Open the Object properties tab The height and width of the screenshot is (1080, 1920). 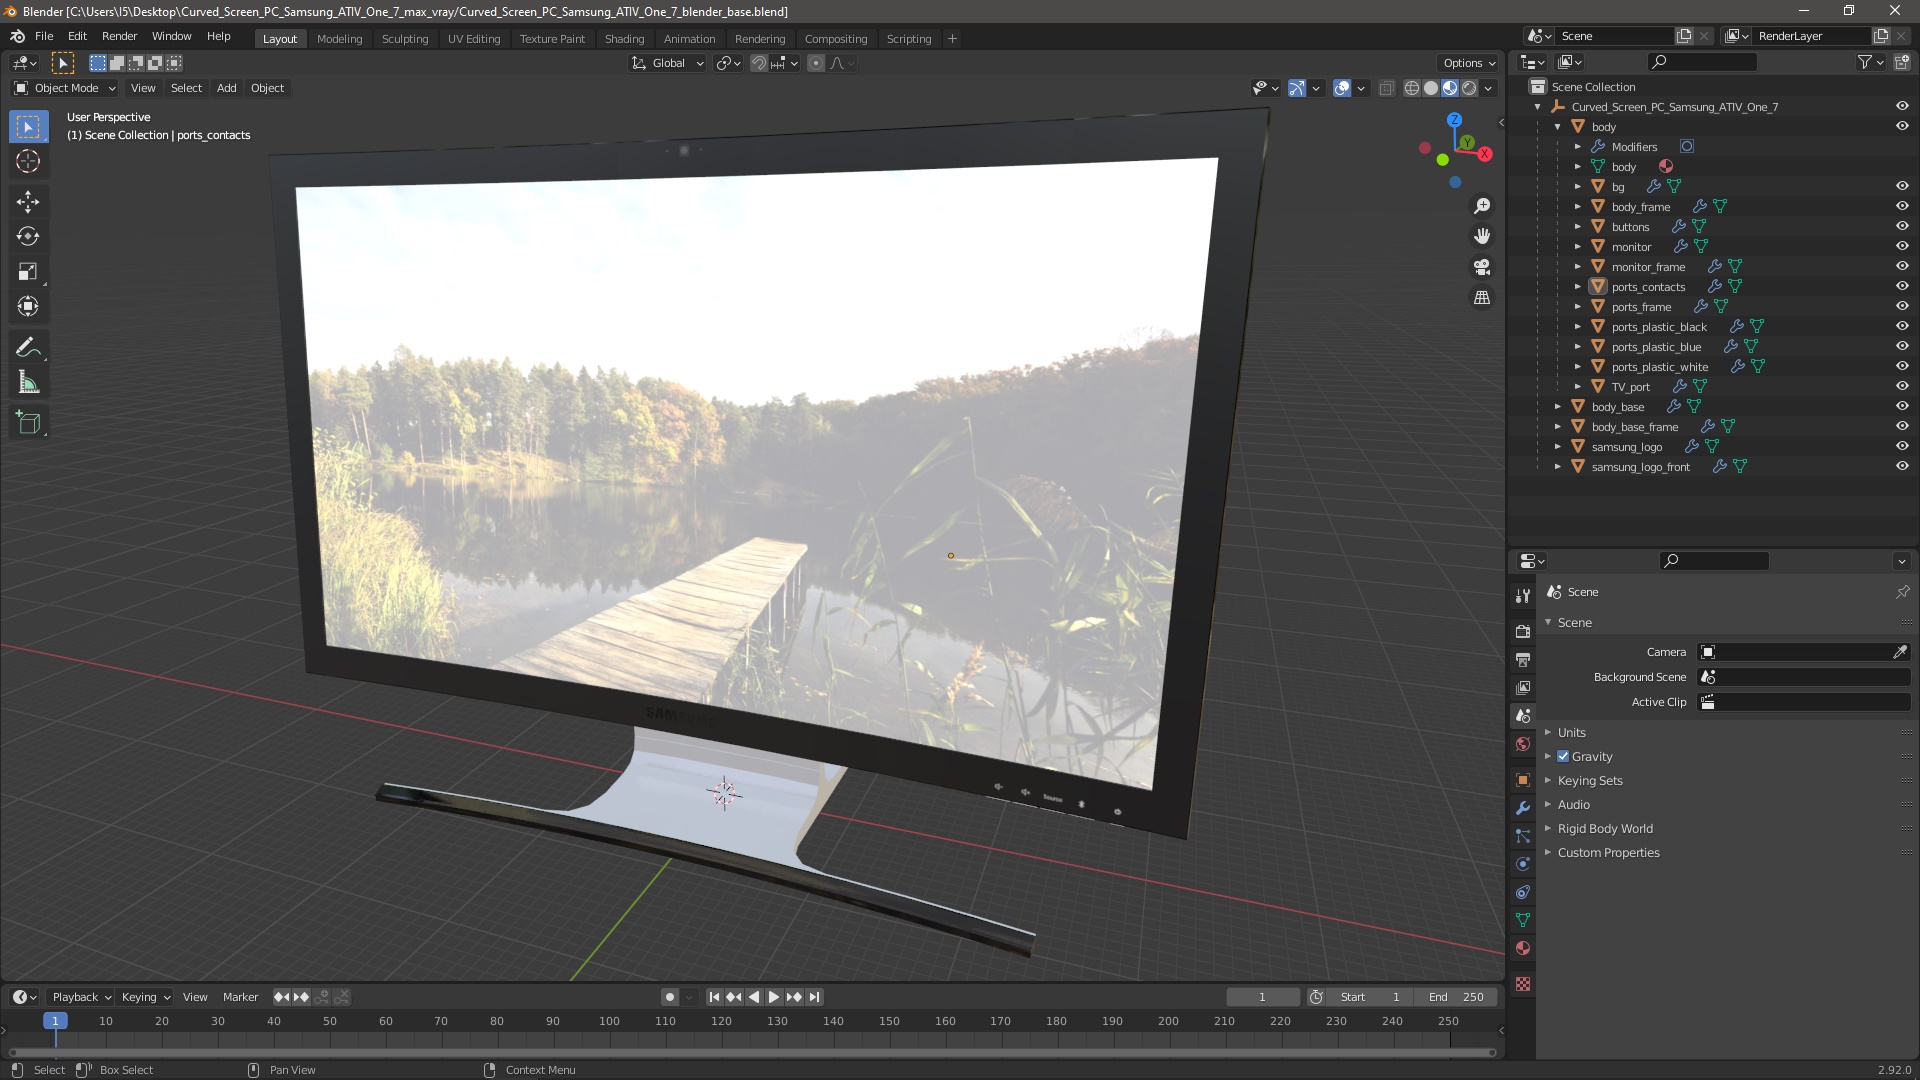pos(1523,780)
